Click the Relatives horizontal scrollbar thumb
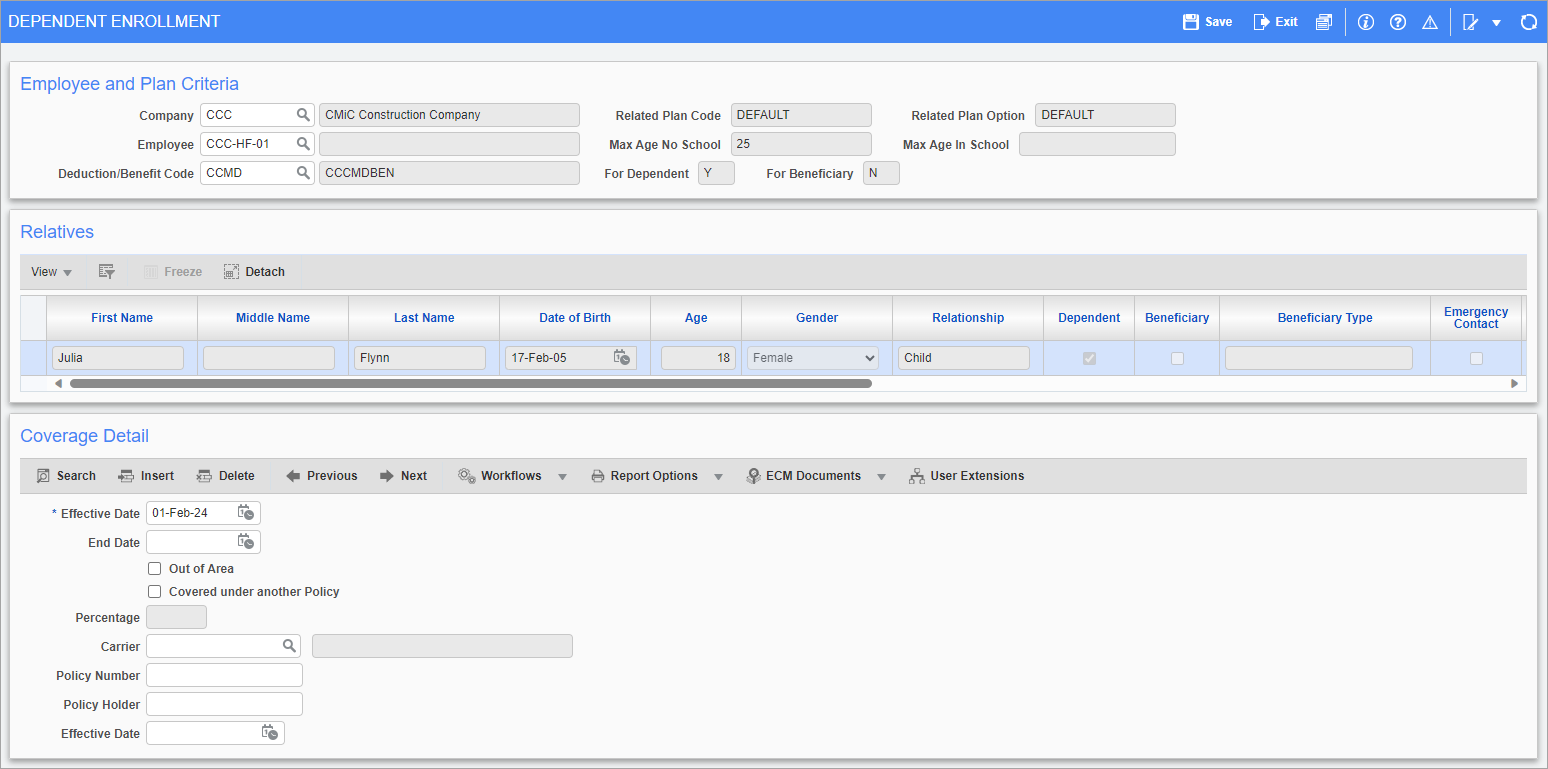 (471, 383)
